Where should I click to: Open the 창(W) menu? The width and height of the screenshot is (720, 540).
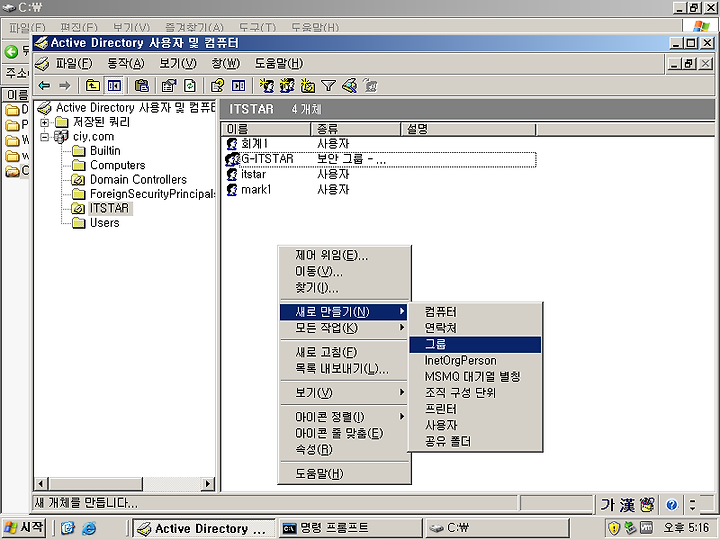225,64
